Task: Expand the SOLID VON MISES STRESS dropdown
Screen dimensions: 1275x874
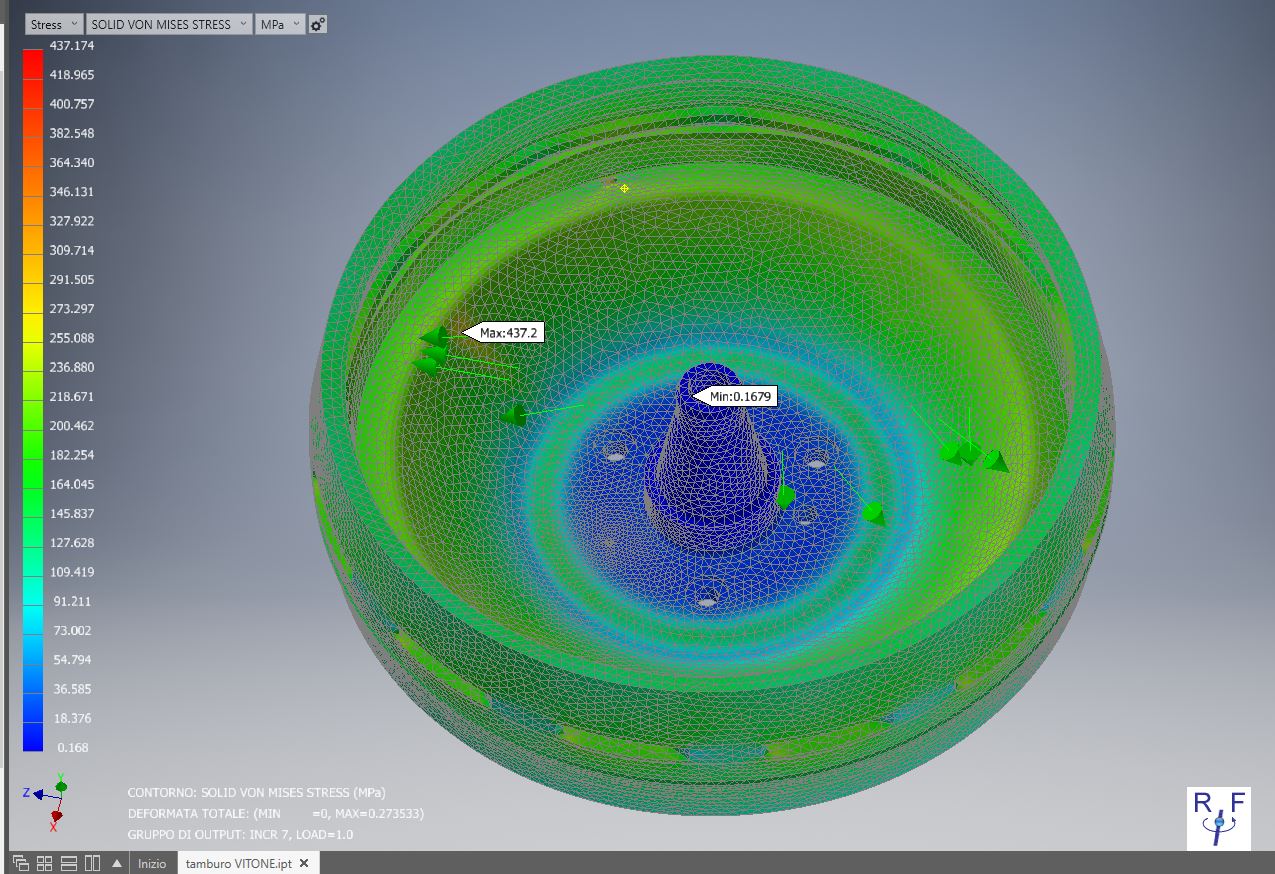Action: pos(168,24)
